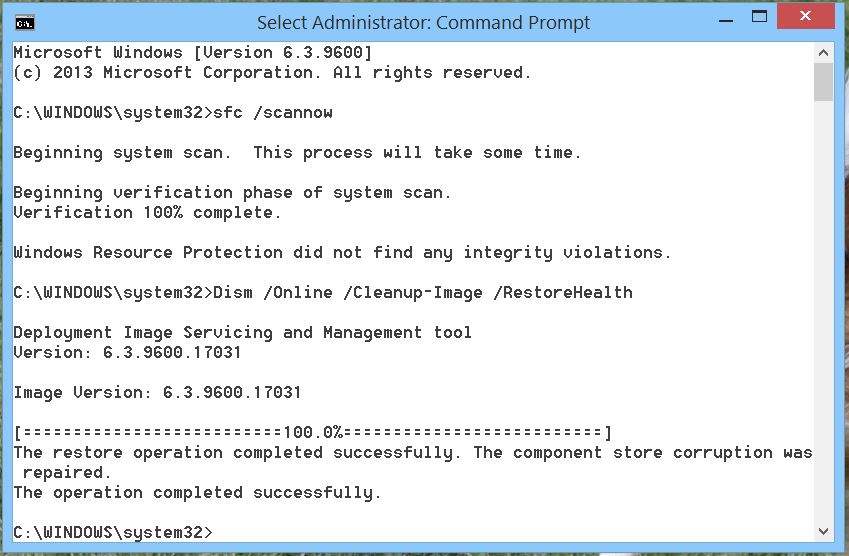849x556 pixels.
Task: Click 'The operation completed successfully.' line
Action: click(x=197, y=493)
